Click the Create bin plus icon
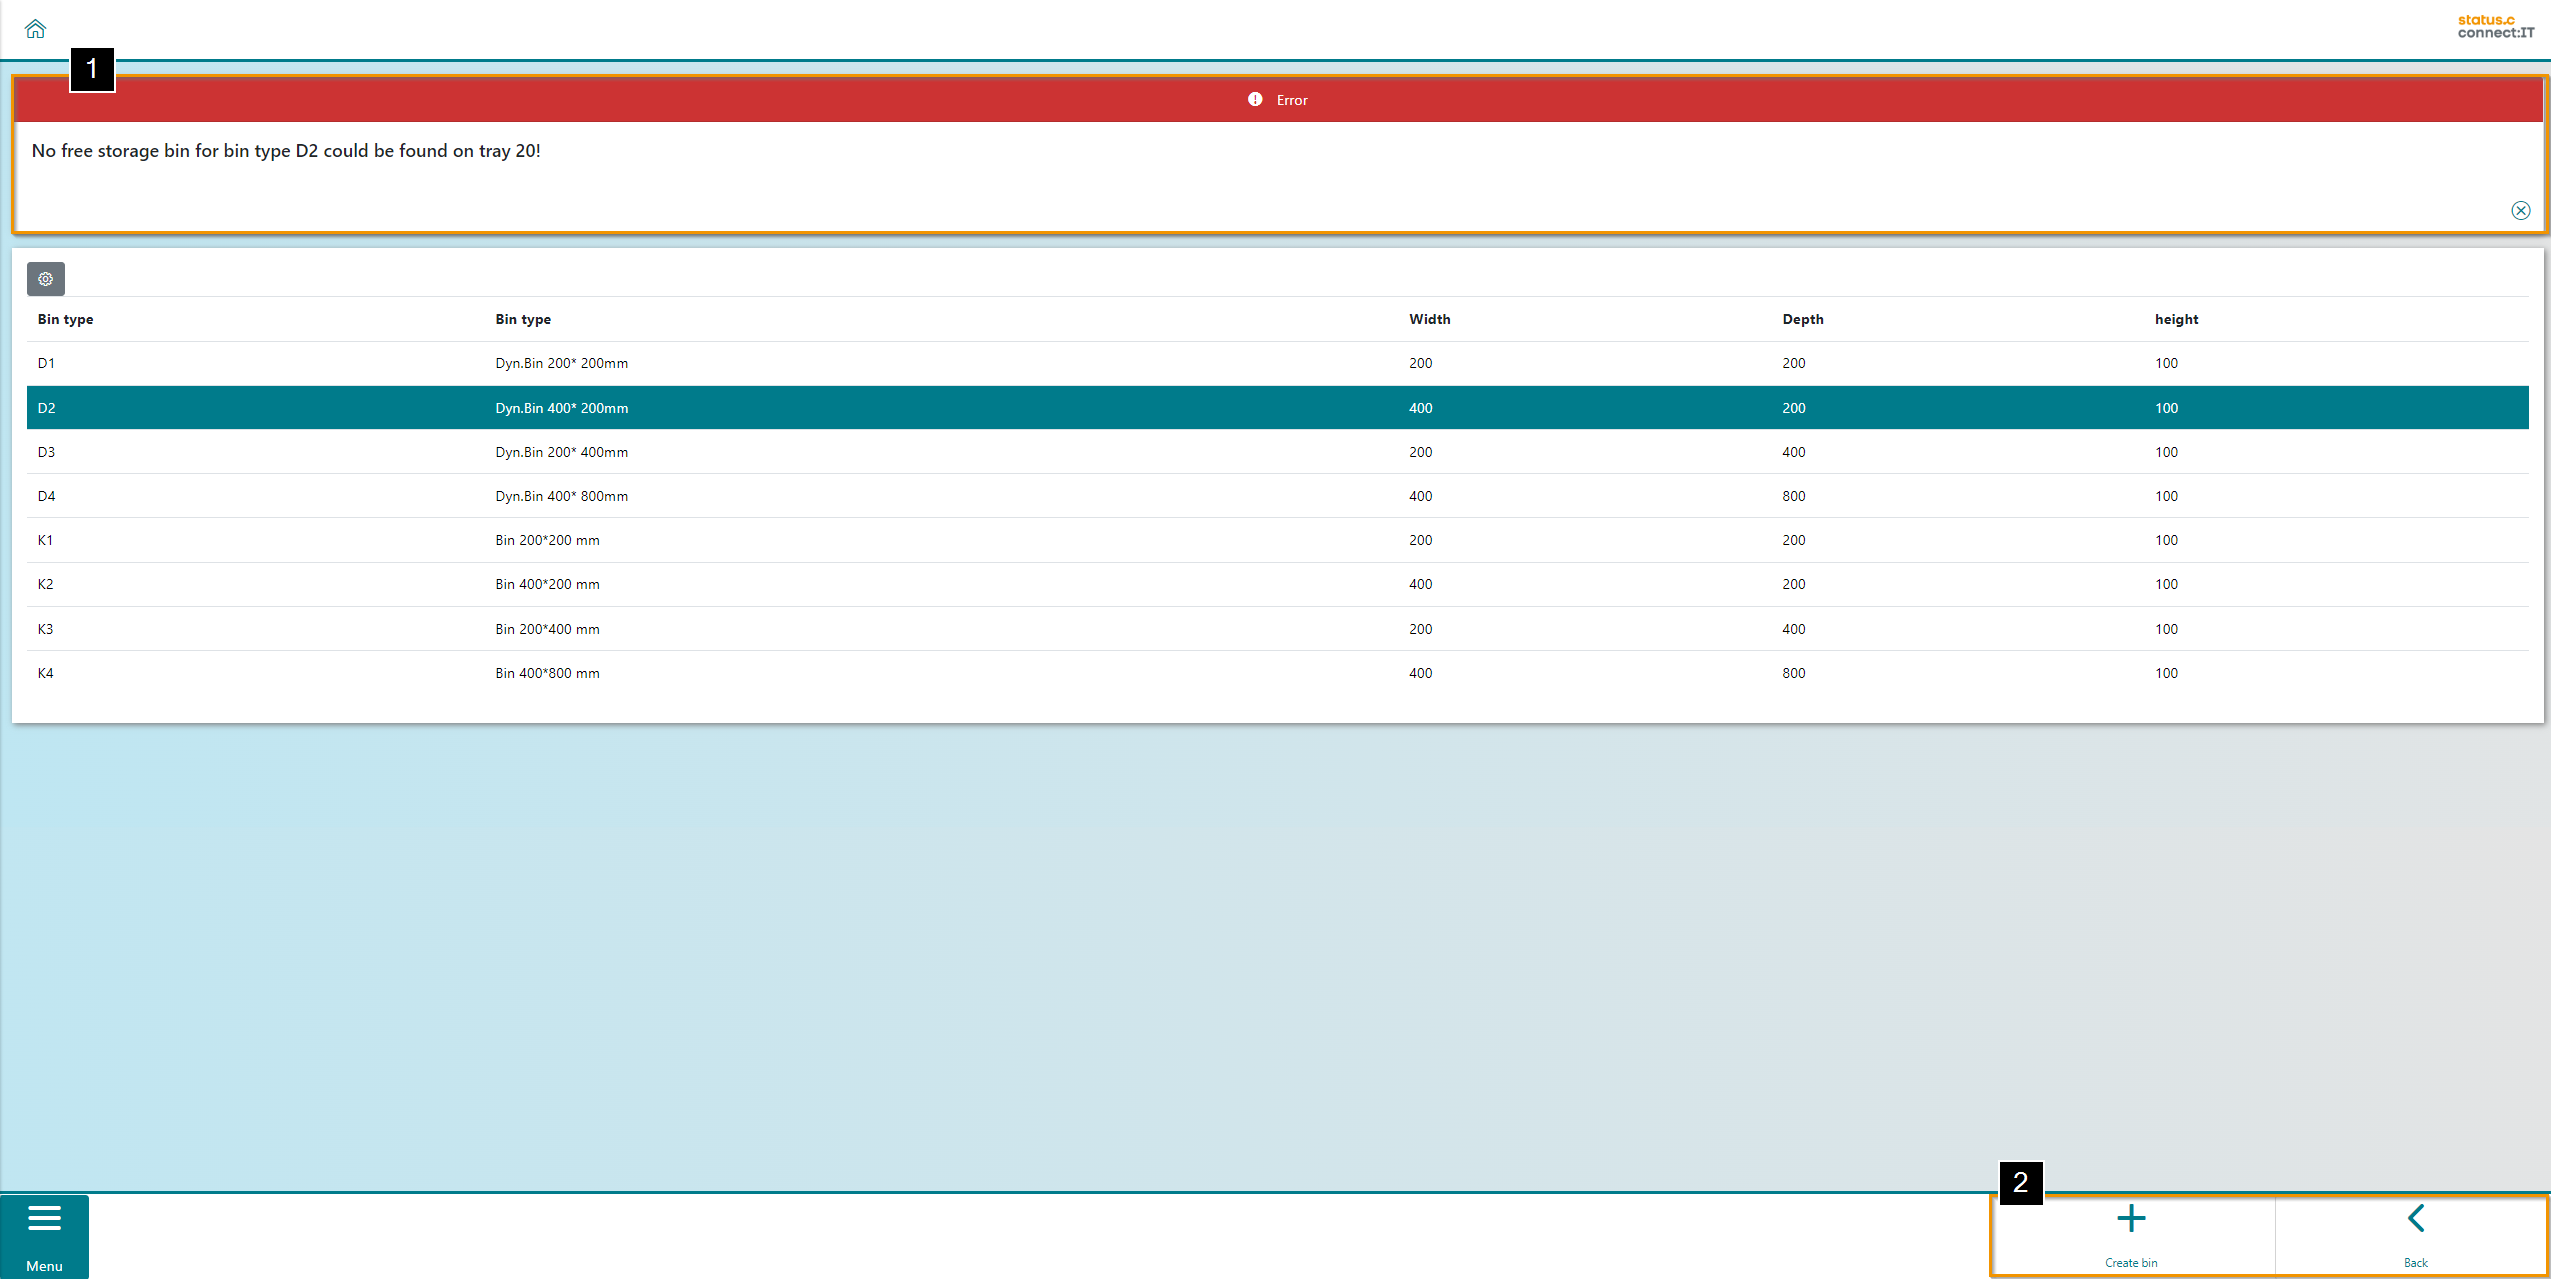The height and width of the screenshot is (1279, 2551). pyautogui.click(x=2131, y=1219)
